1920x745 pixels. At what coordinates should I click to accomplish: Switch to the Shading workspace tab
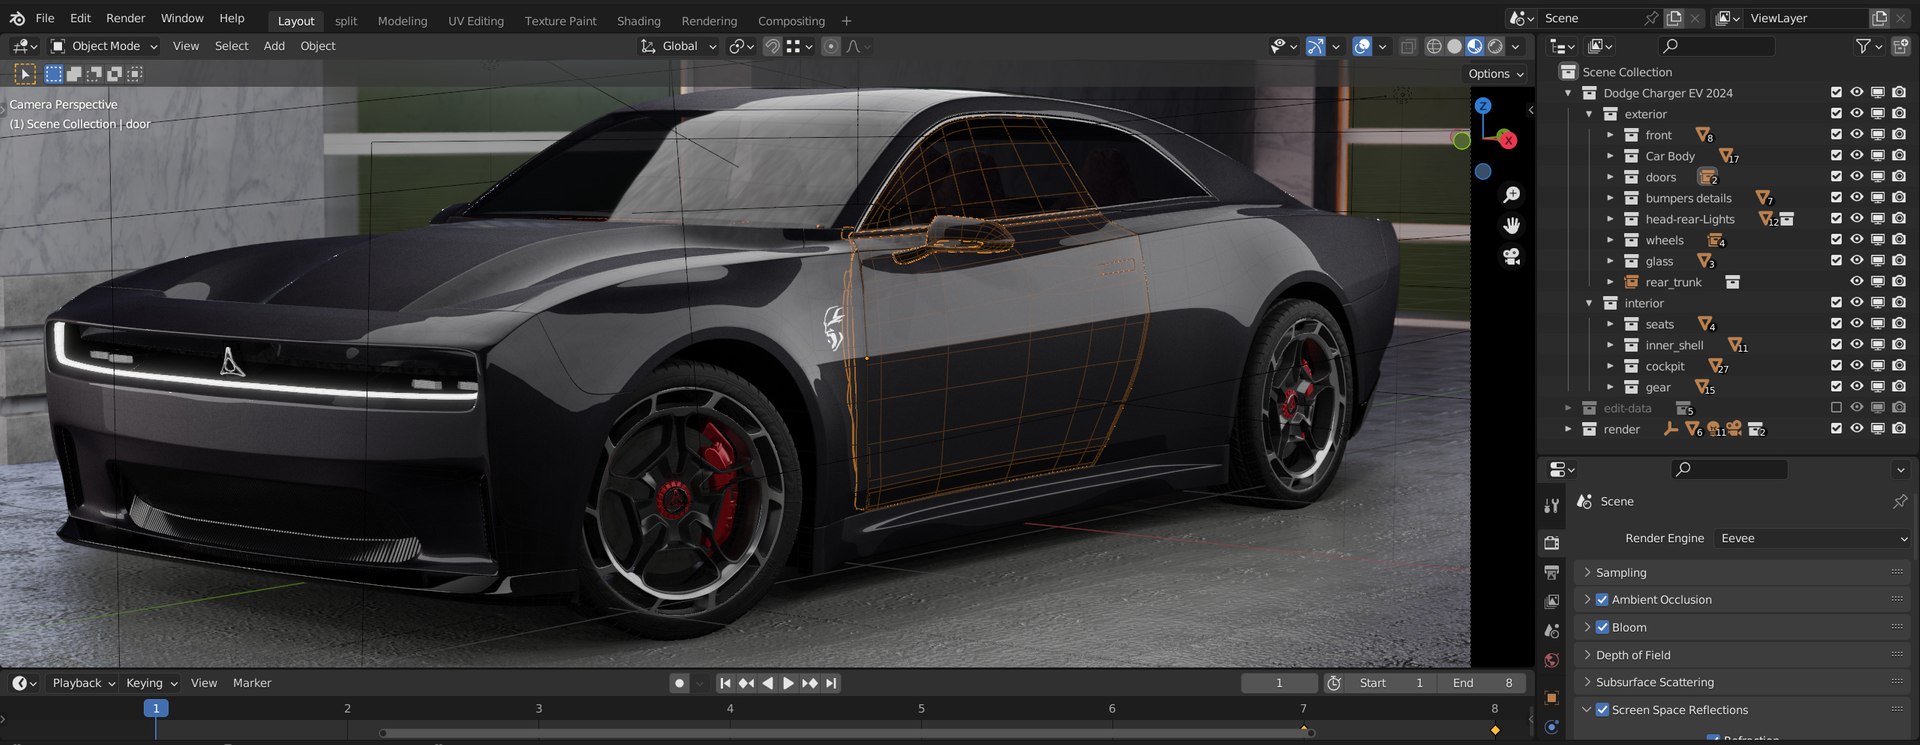(x=638, y=21)
